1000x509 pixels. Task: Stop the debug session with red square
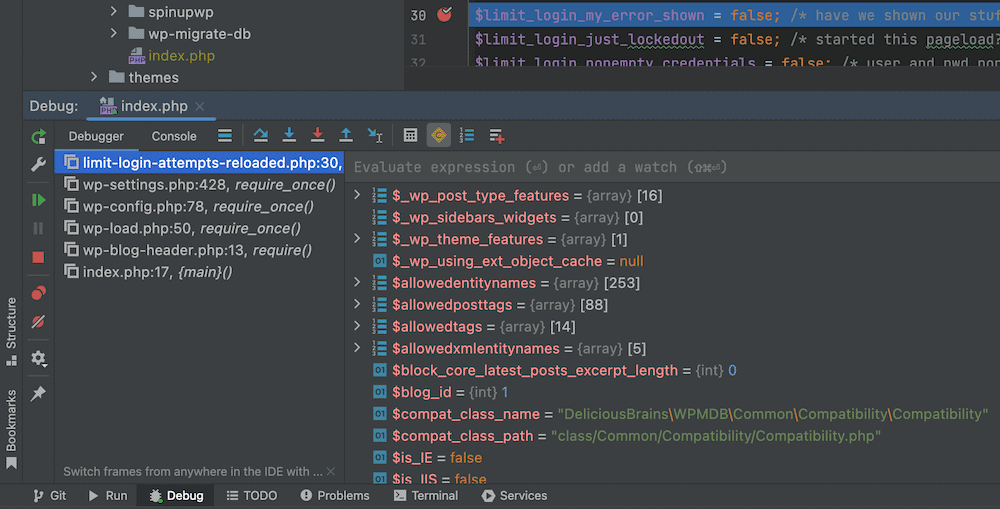pyautogui.click(x=38, y=257)
